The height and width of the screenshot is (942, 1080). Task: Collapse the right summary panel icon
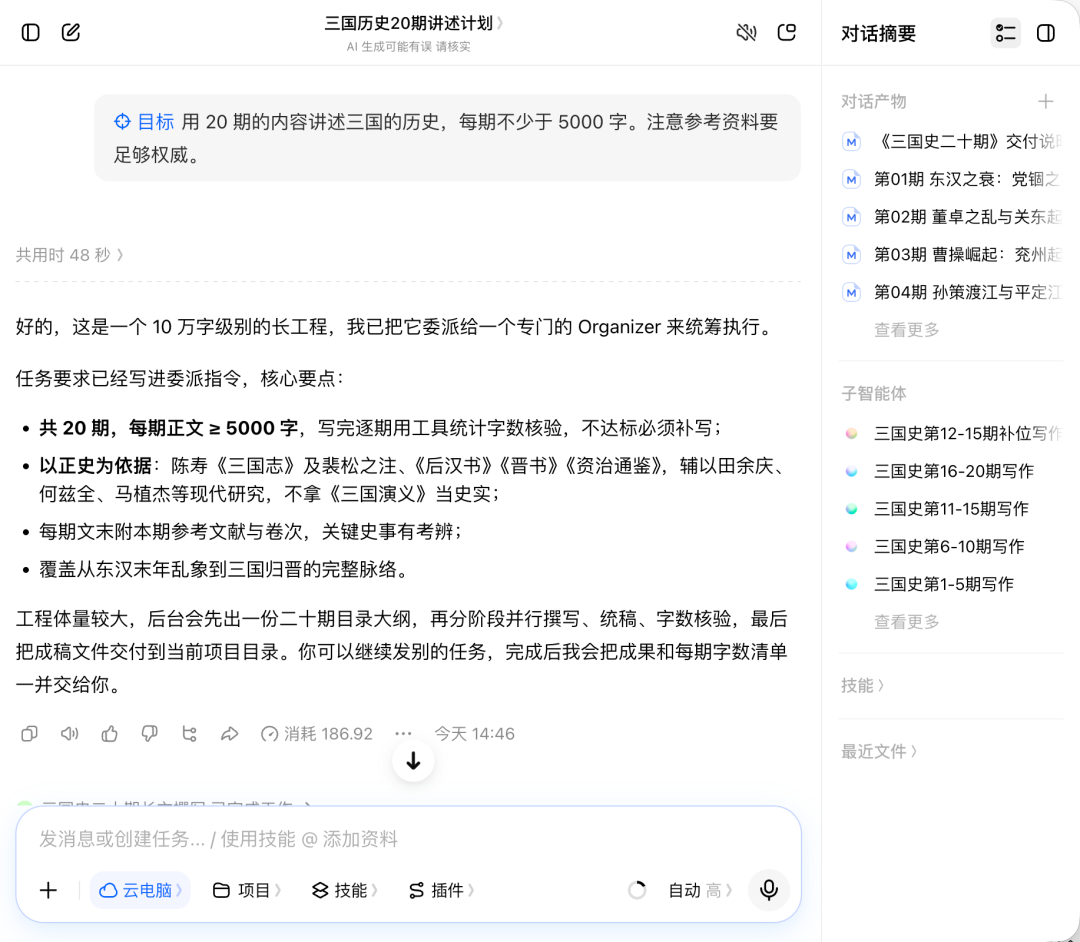click(1046, 33)
